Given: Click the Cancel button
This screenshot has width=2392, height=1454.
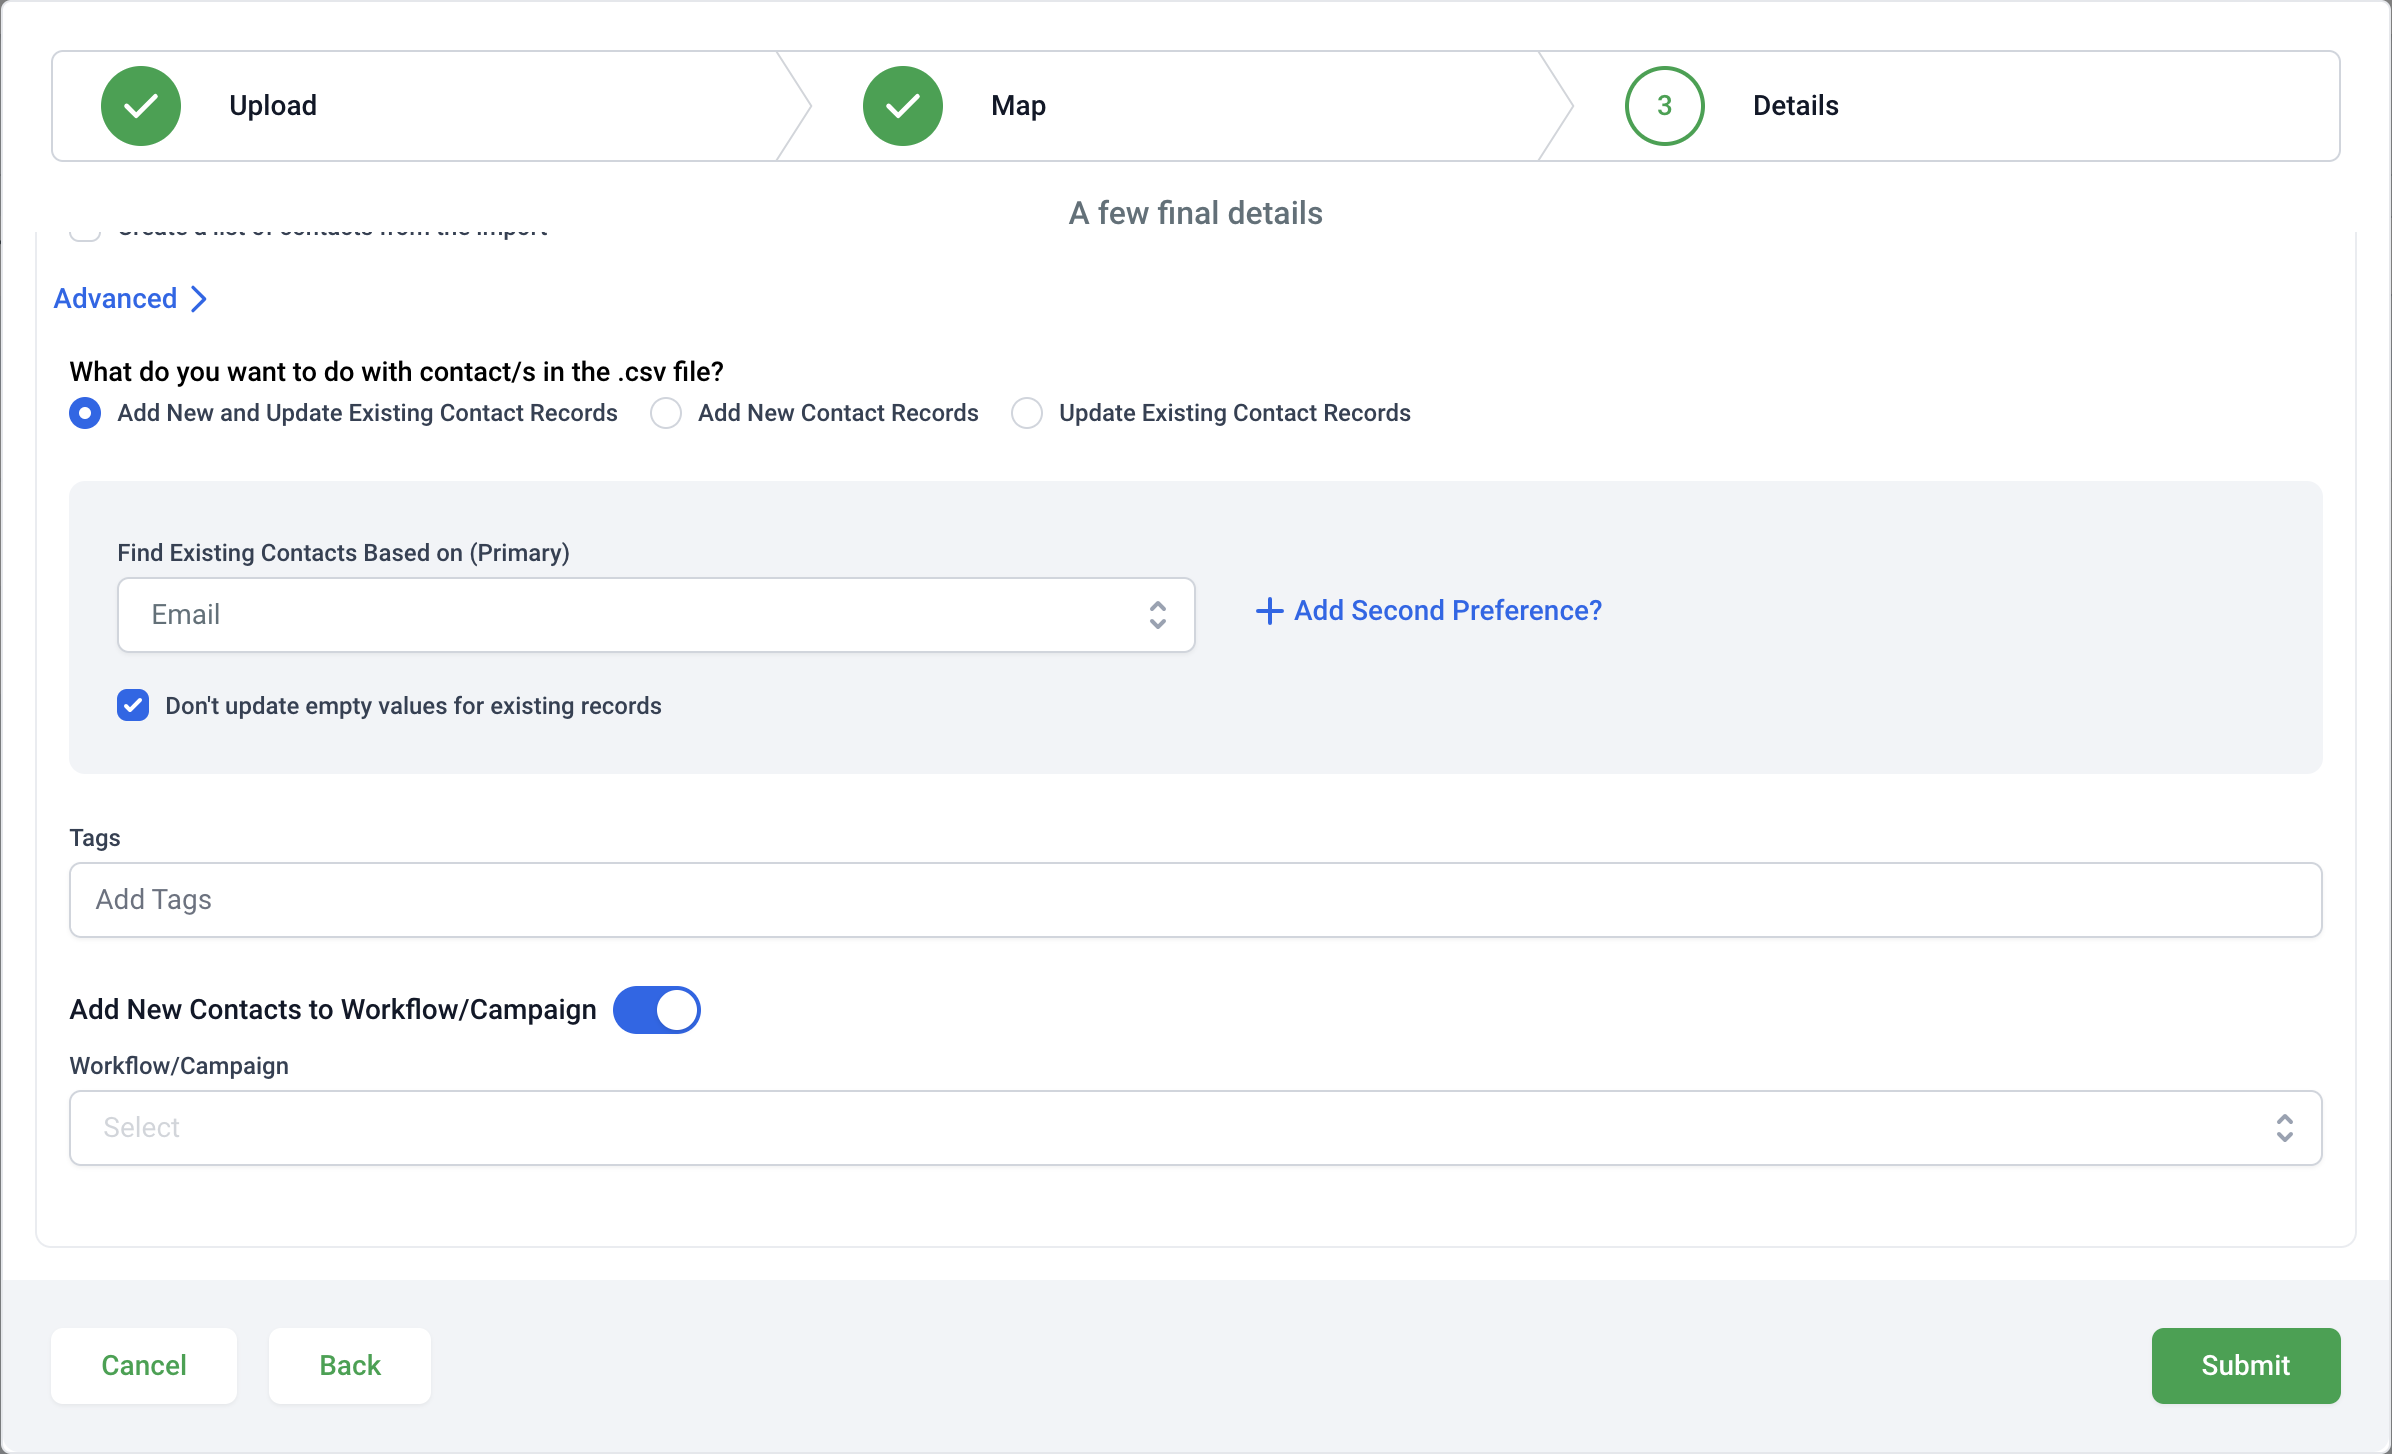Looking at the screenshot, I should [144, 1365].
